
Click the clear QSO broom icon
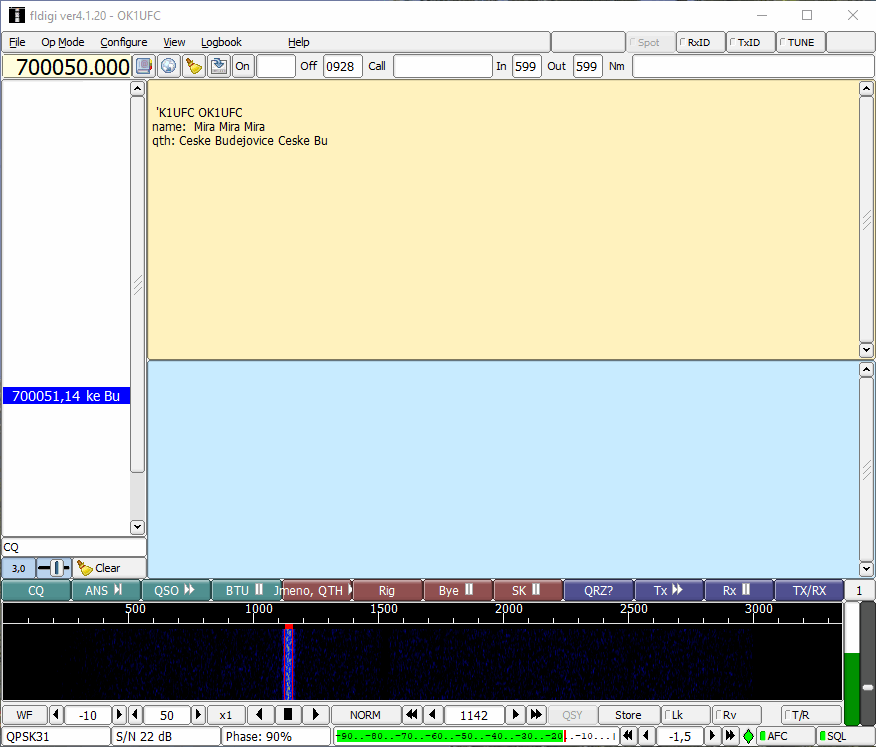[194, 66]
